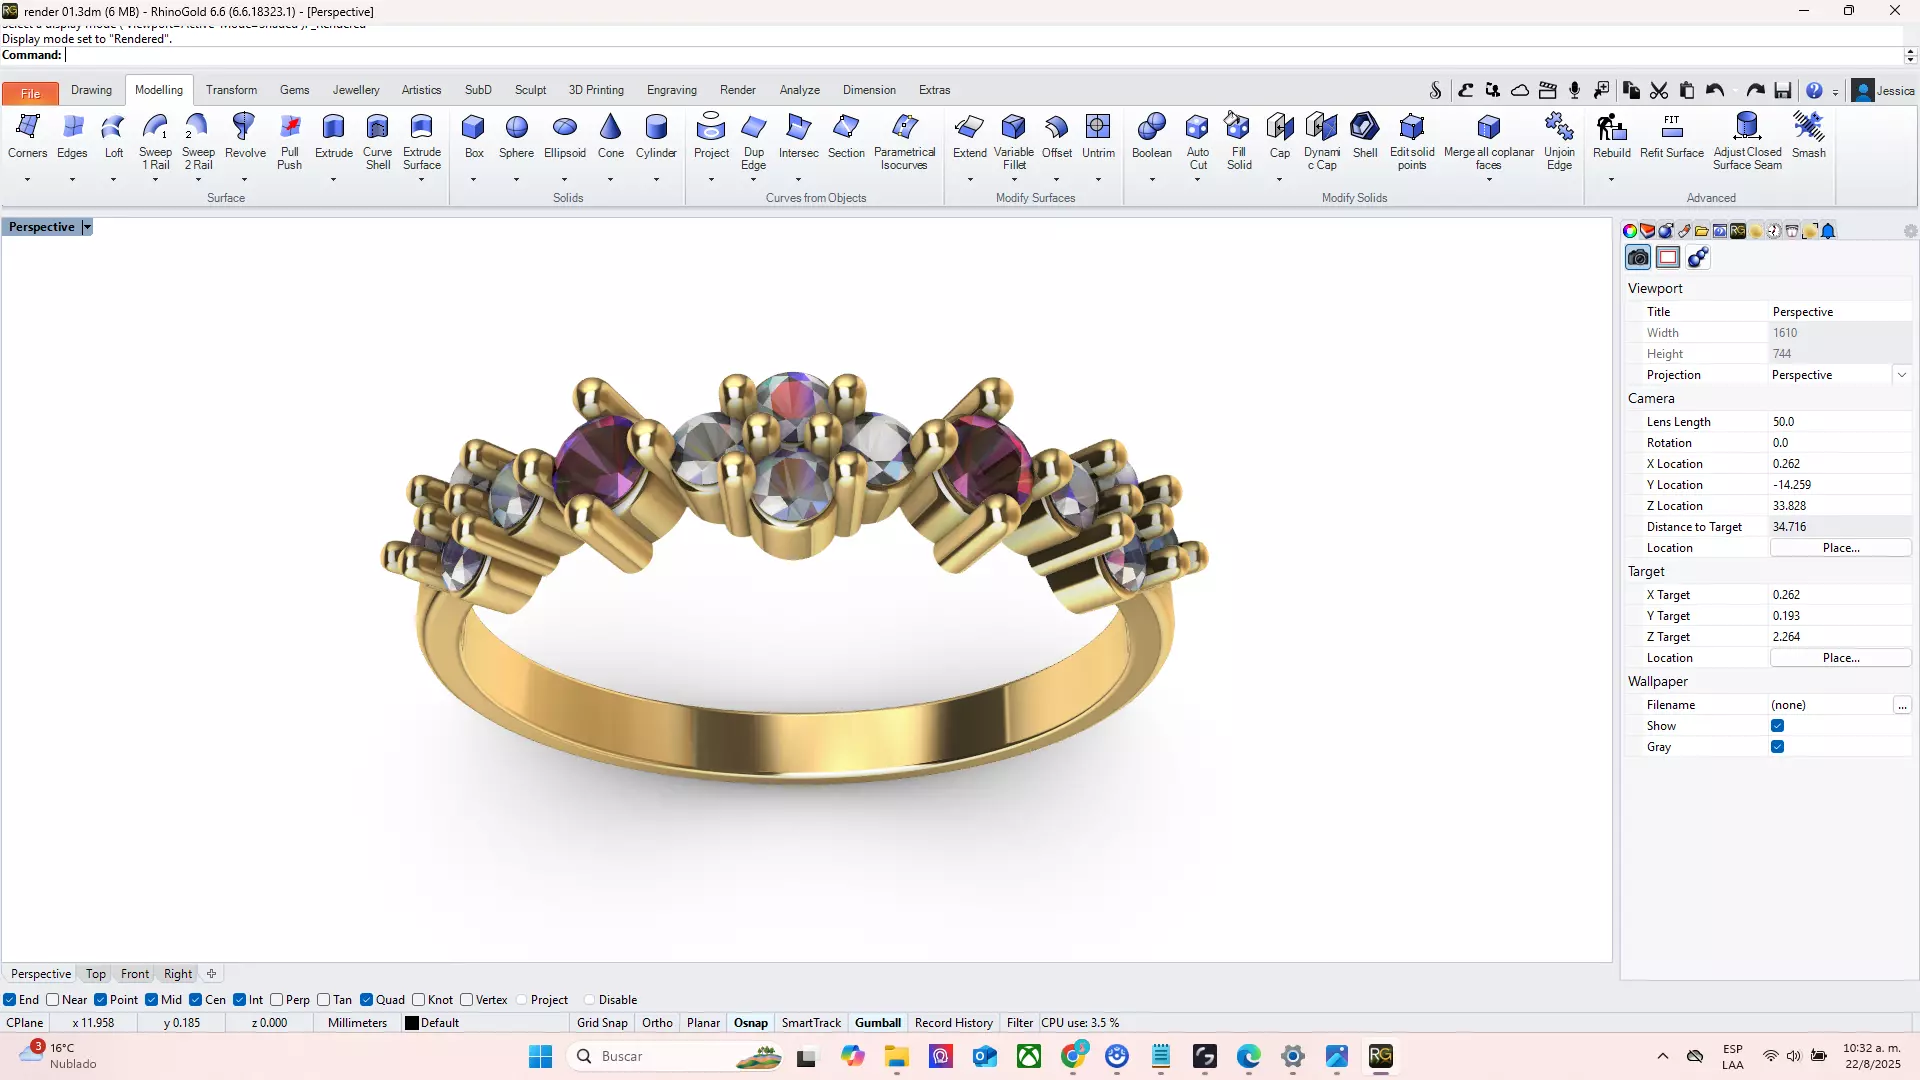Screen dimensions: 1920x1080
Task: Select the Dup Edge tool
Action: point(753,140)
